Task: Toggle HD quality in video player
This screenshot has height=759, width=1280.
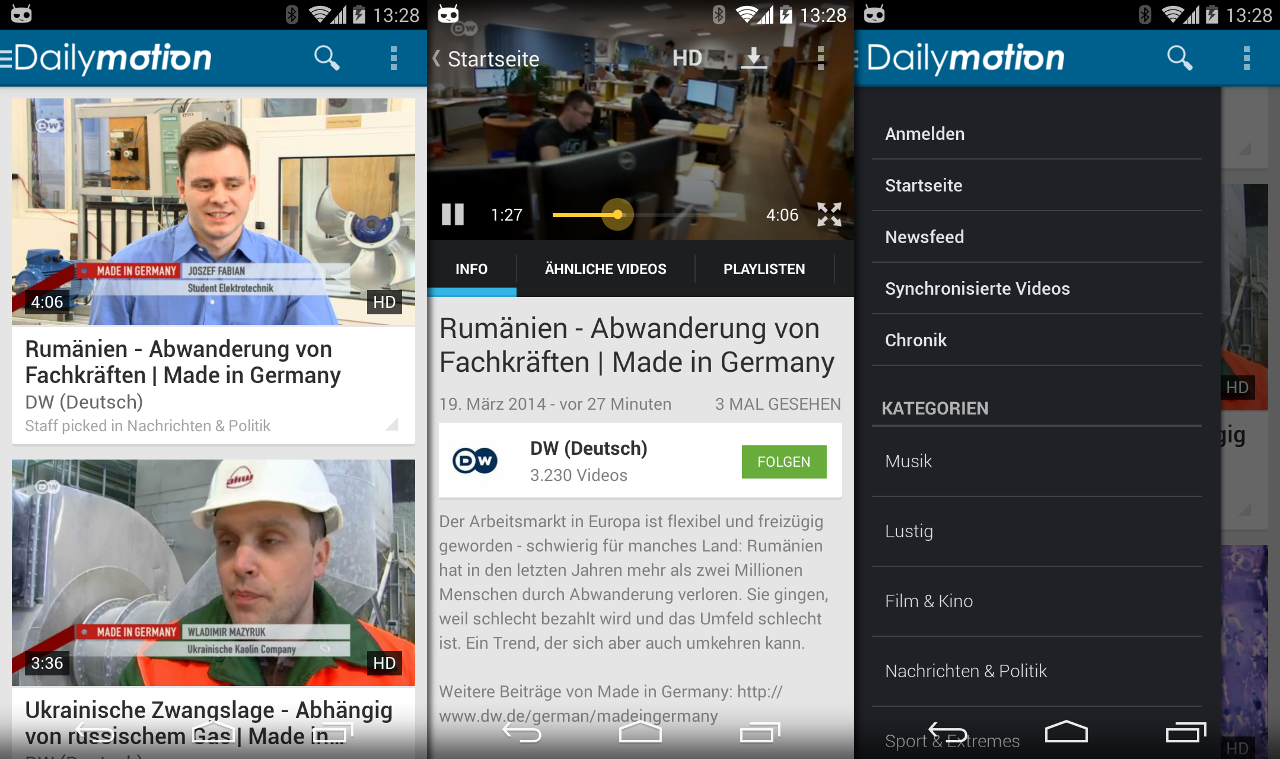Action: pyautogui.click(x=687, y=58)
